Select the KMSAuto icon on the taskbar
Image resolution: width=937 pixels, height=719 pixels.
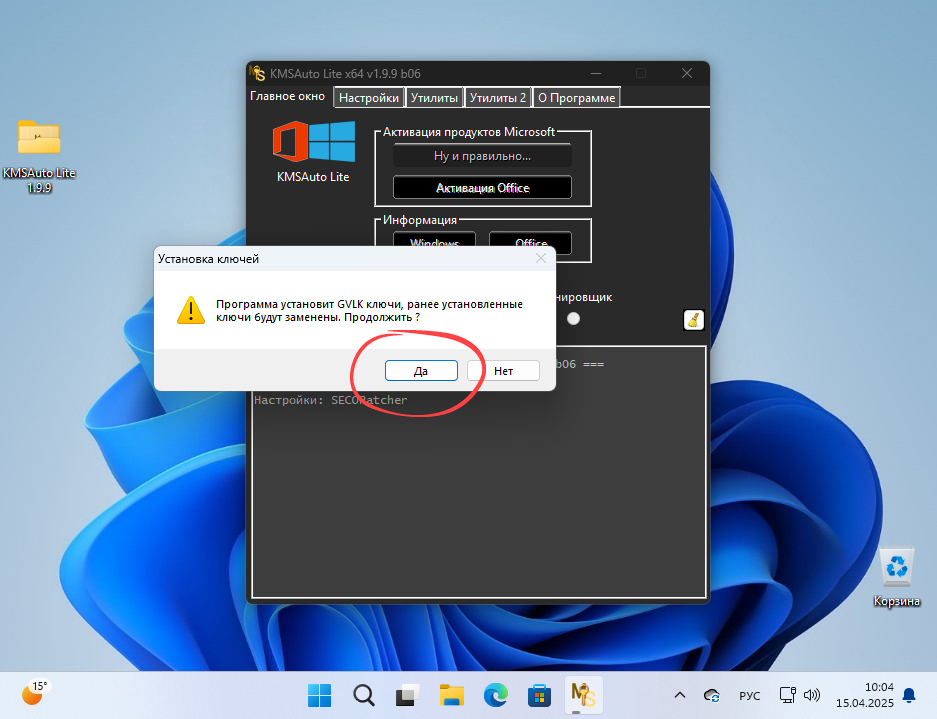[583, 695]
